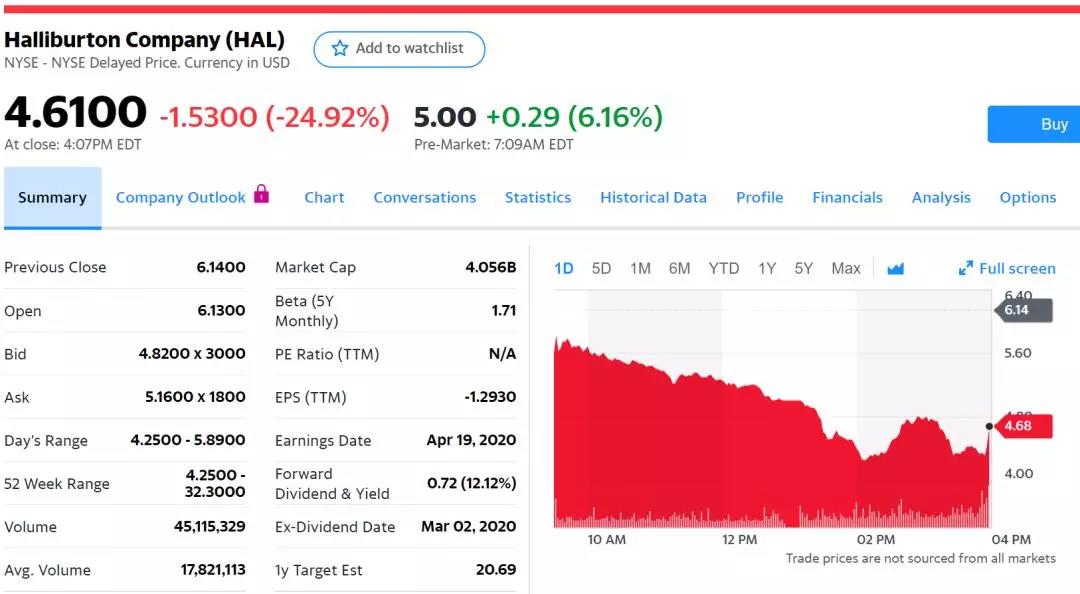Select the 5D chart range
This screenshot has height=594, width=1080.
[x=601, y=268]
